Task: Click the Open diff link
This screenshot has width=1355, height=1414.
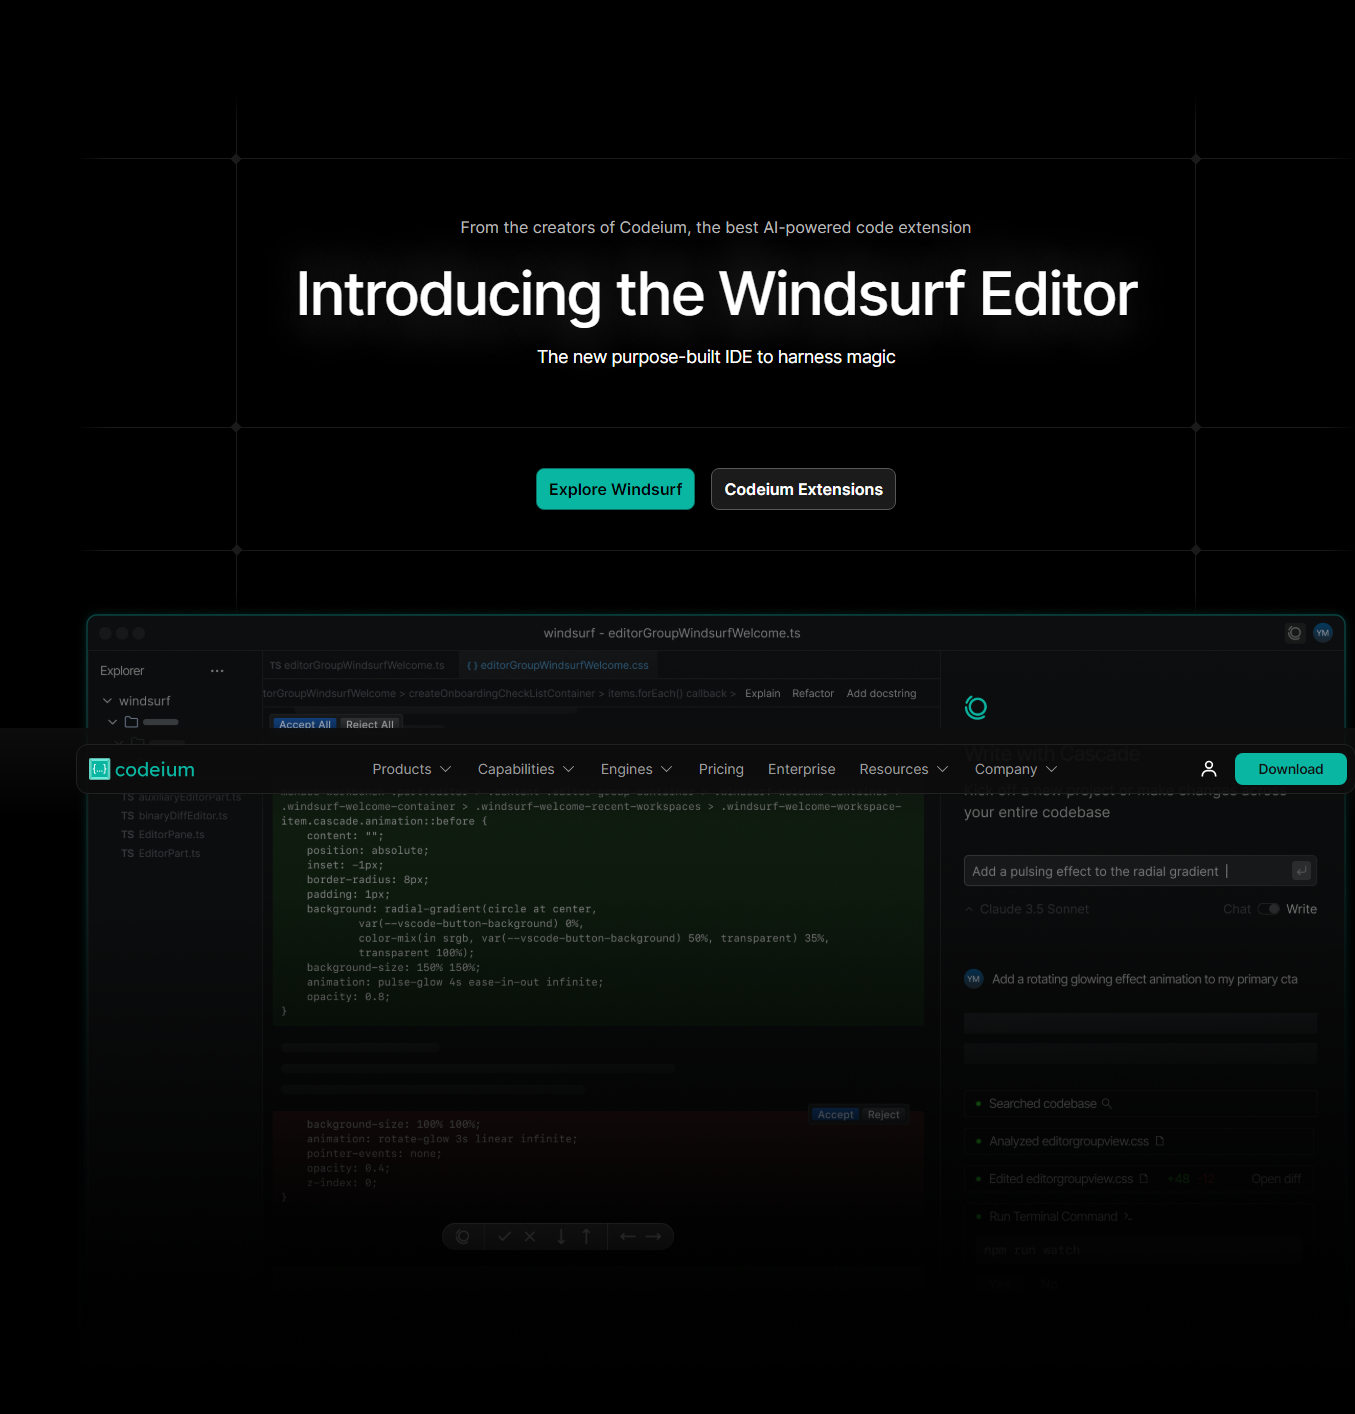Action: click(1276, 1179)
